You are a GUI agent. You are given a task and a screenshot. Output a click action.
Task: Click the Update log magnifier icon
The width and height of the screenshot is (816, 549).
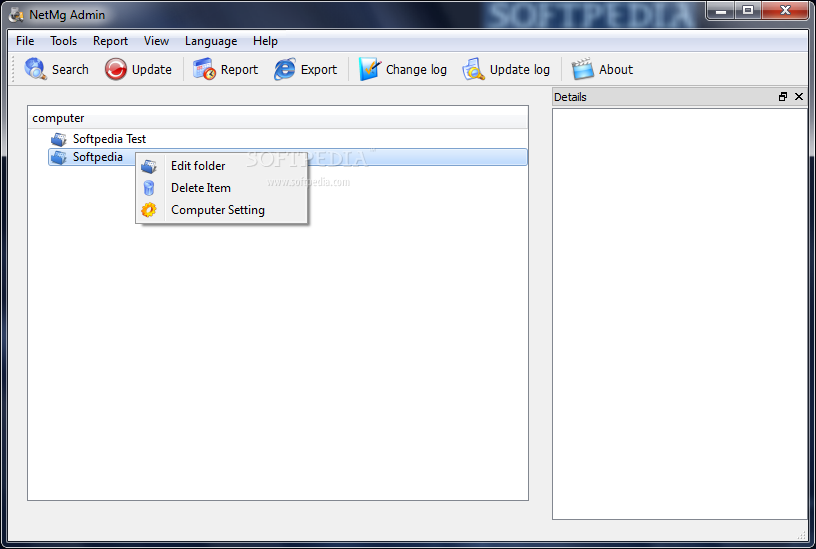(474, 69)
